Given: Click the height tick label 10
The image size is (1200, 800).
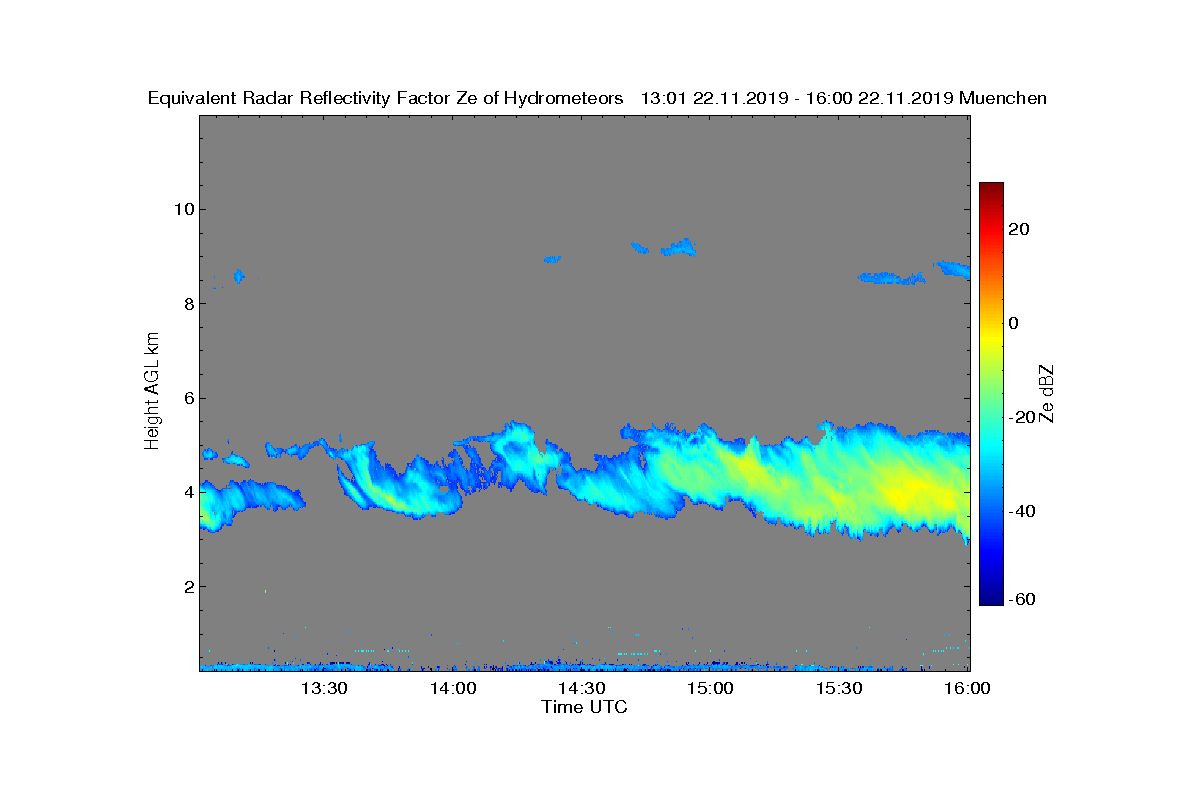Looking at the screenshot, I should (182, 209).
